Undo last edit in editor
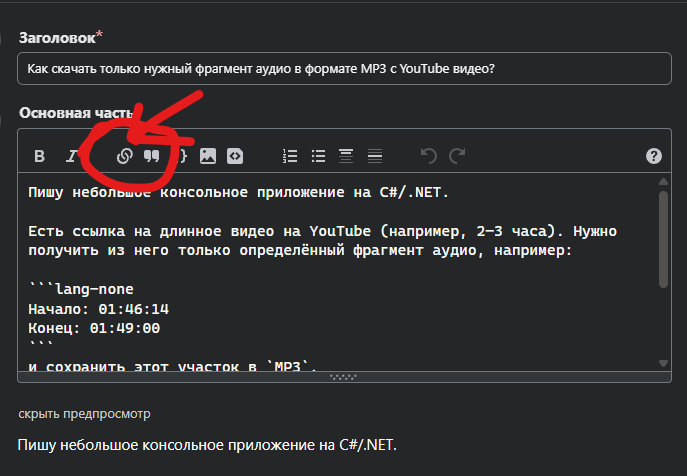The height and width of the screenshot is (476, 687). pos(428,156)
